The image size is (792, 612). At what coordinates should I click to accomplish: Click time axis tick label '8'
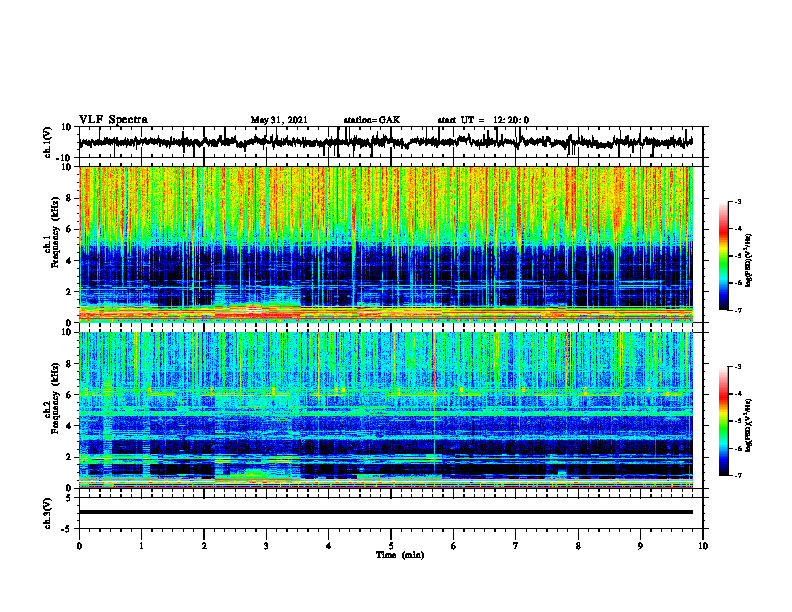(578, 546)
